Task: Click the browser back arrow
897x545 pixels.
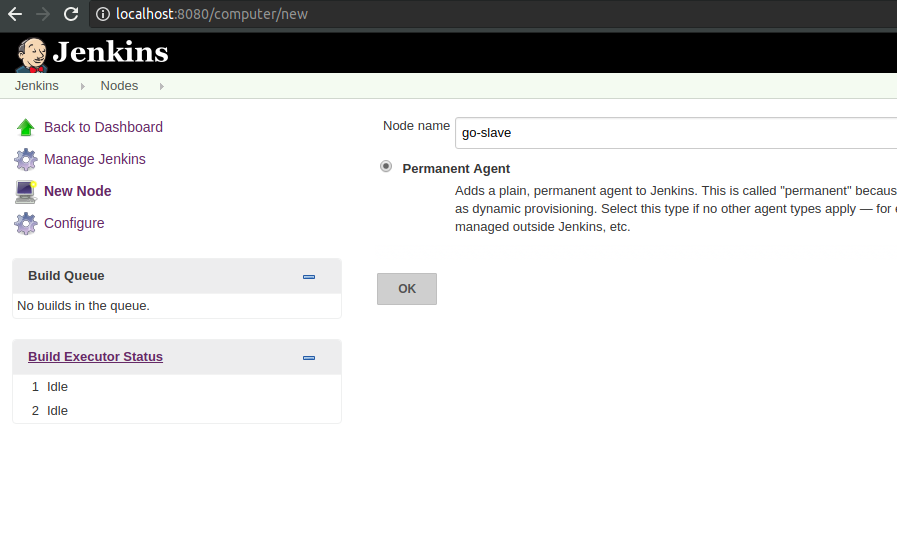Action: (15, 14)
